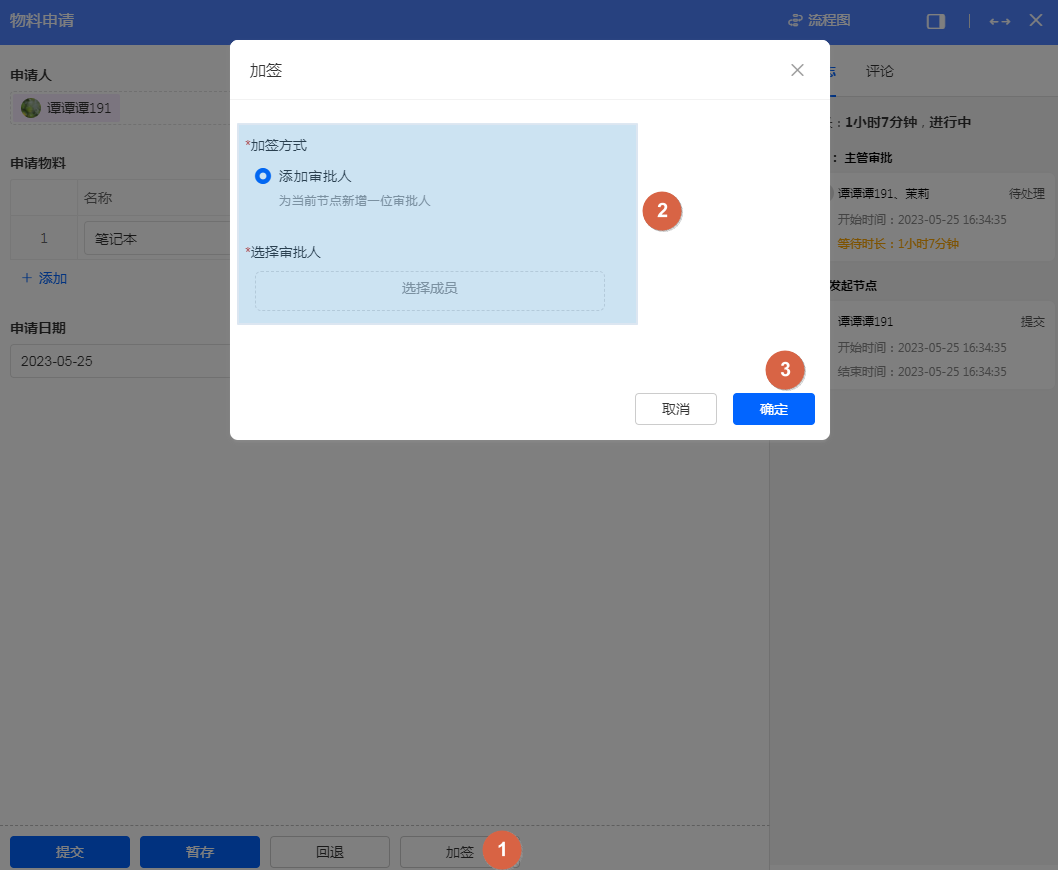The height and width of the screenshot is (870, 1058).
Task: Click the 提交 submit button
Action: pos(70,852)
